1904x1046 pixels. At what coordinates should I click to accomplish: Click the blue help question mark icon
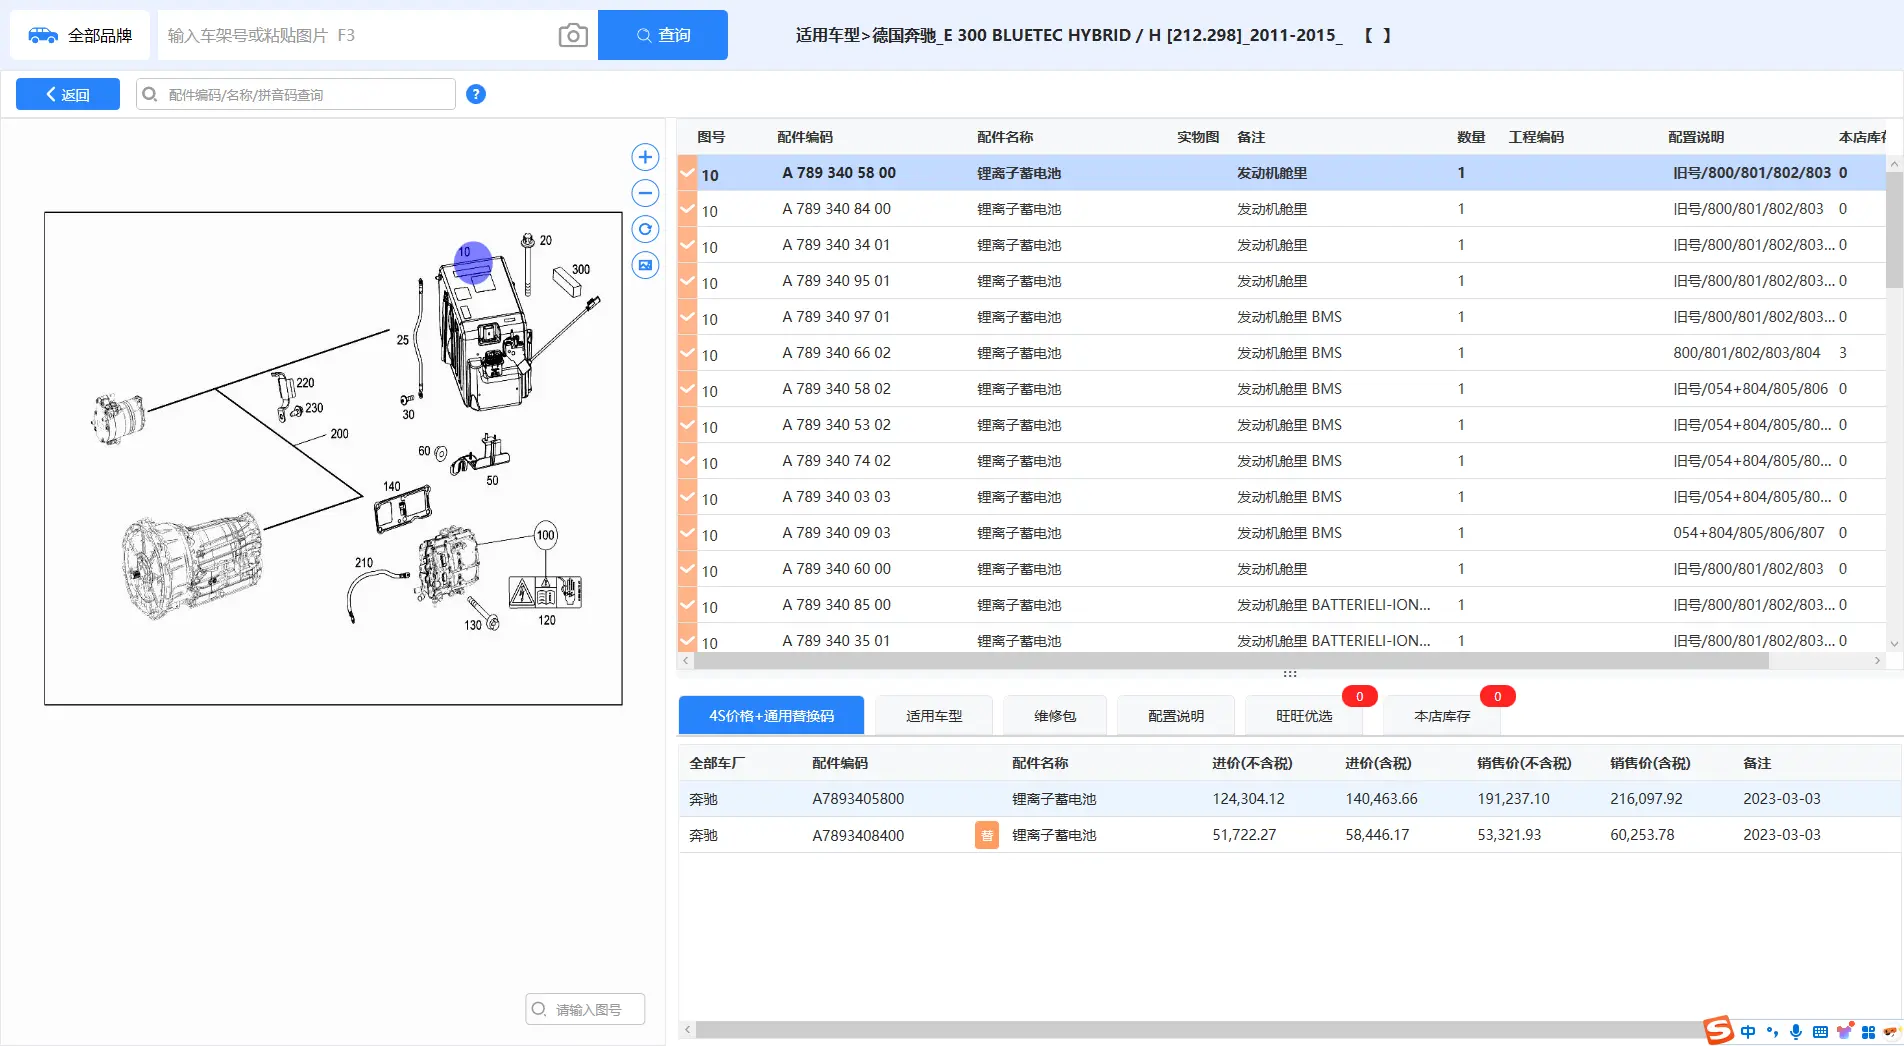[476, 94]
